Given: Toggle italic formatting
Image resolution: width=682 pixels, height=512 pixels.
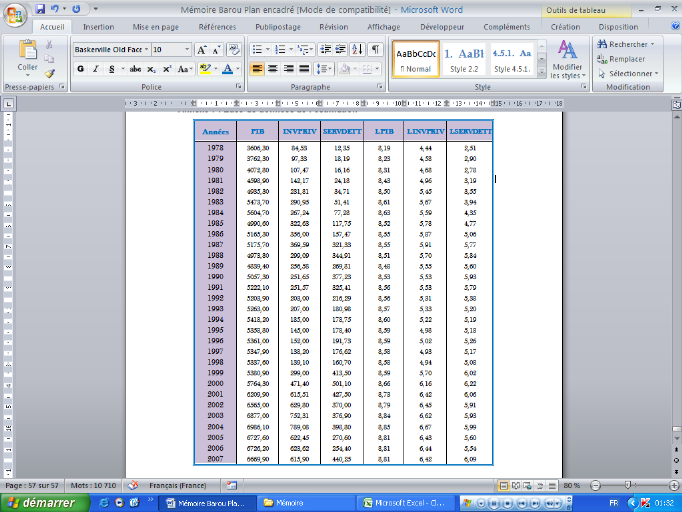Looking at the screenshot, I should pos(95,69).
